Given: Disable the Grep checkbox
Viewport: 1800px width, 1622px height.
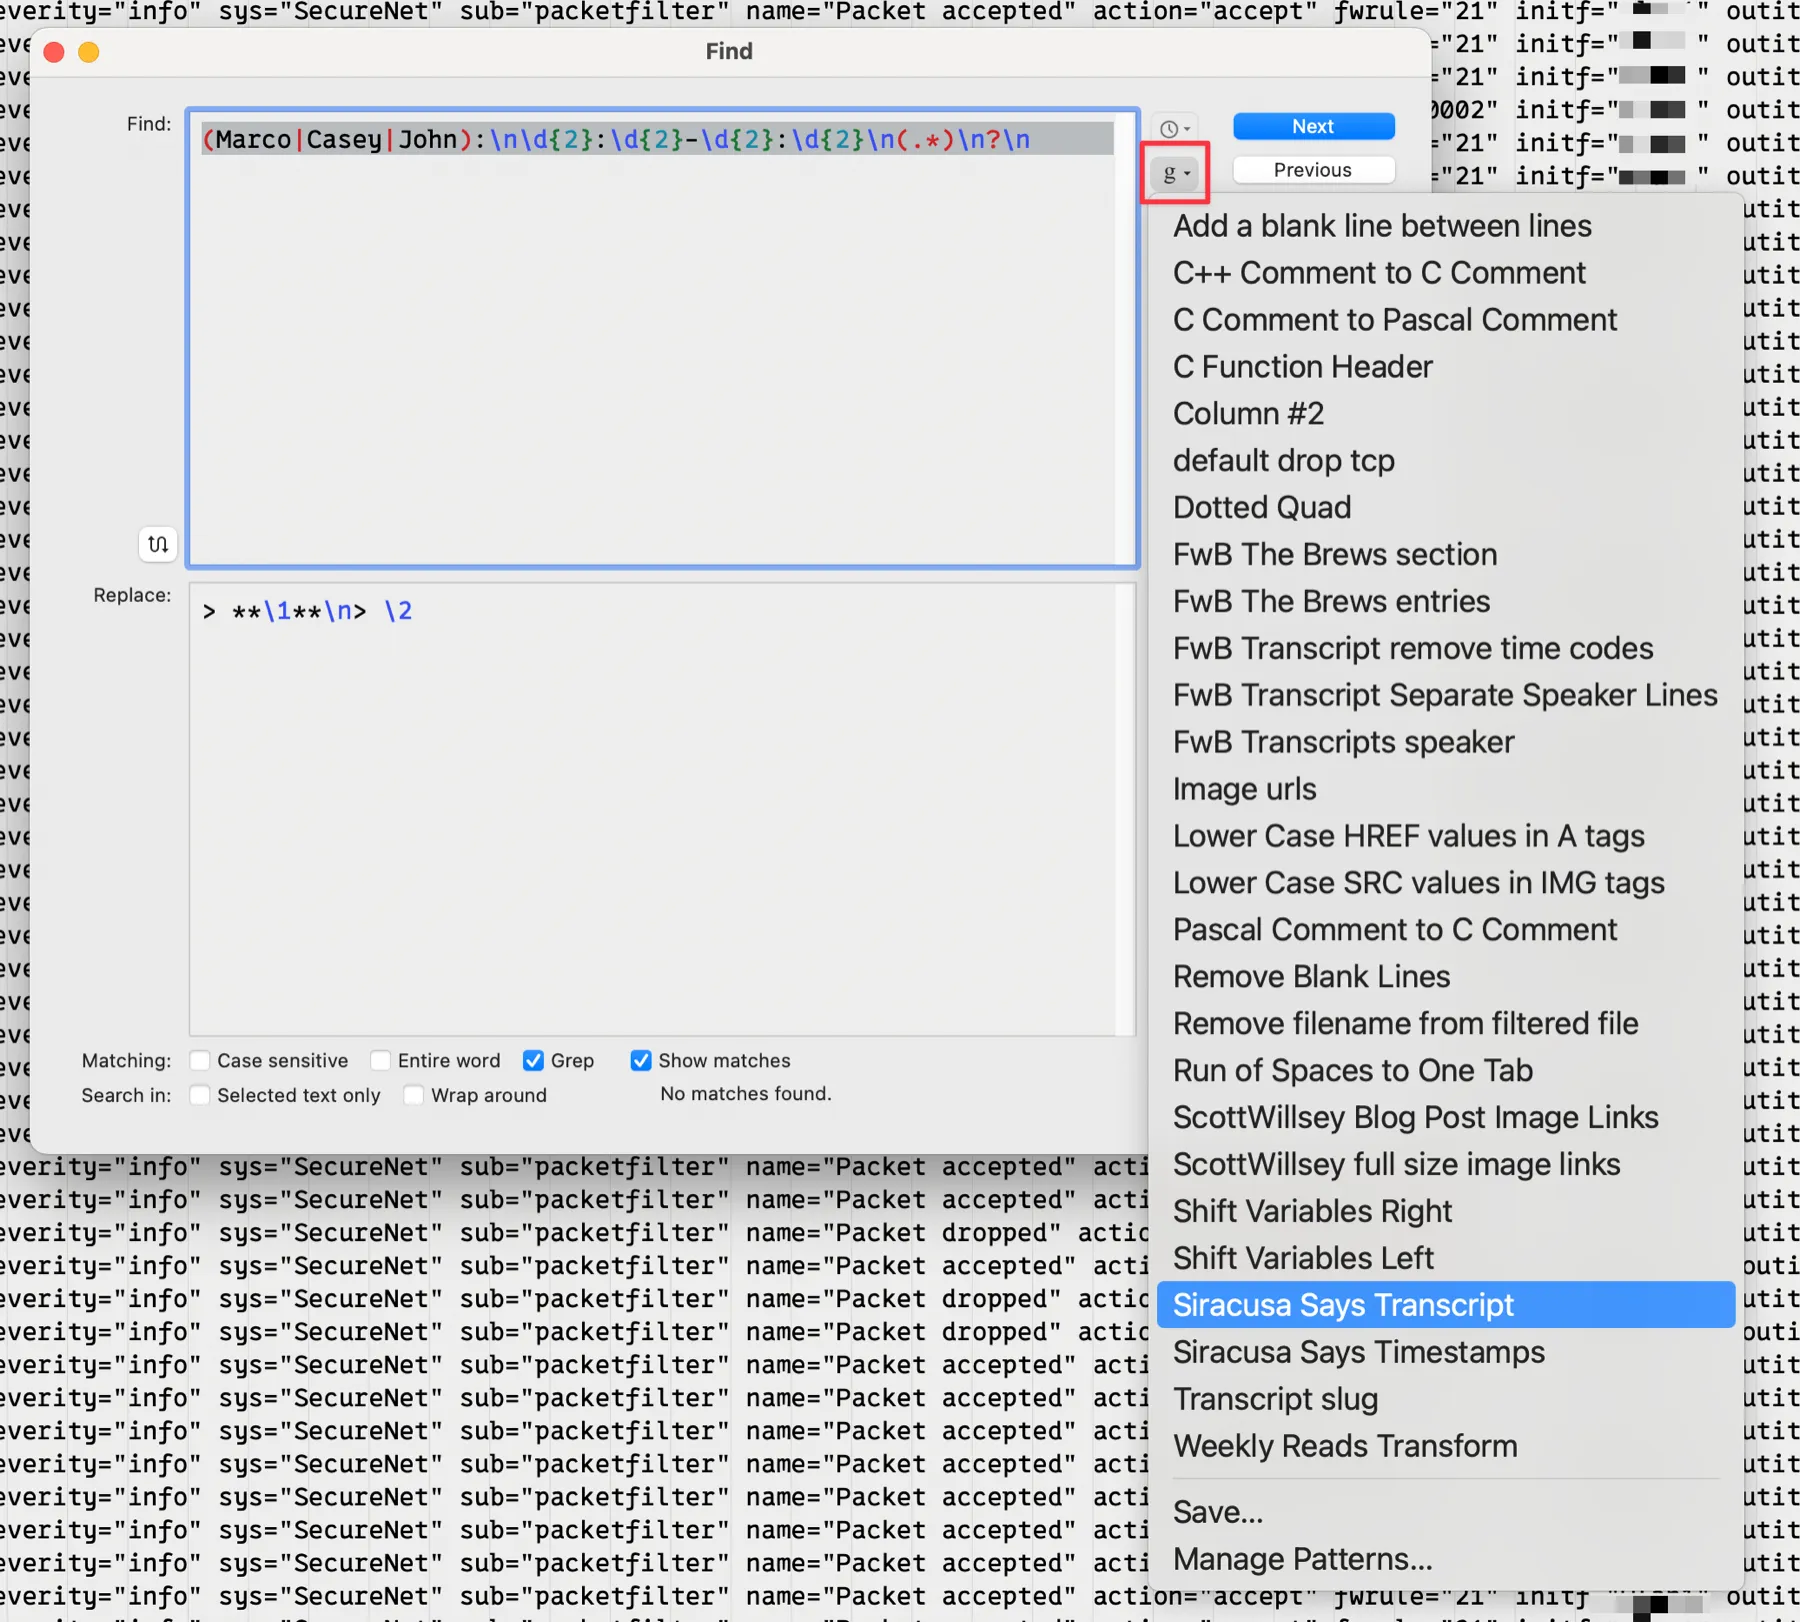Looking at the screenshot, I should click(535, 1060).
